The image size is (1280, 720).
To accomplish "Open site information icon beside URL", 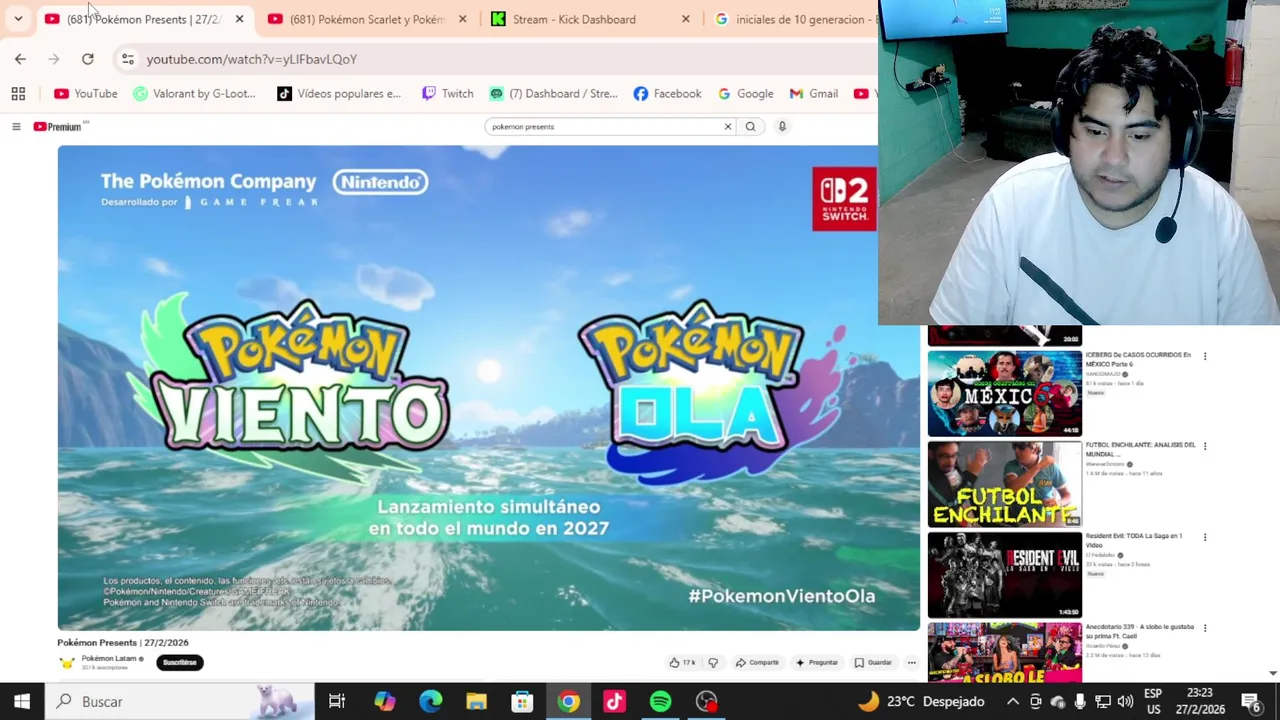I will click(x=127, y=59).
